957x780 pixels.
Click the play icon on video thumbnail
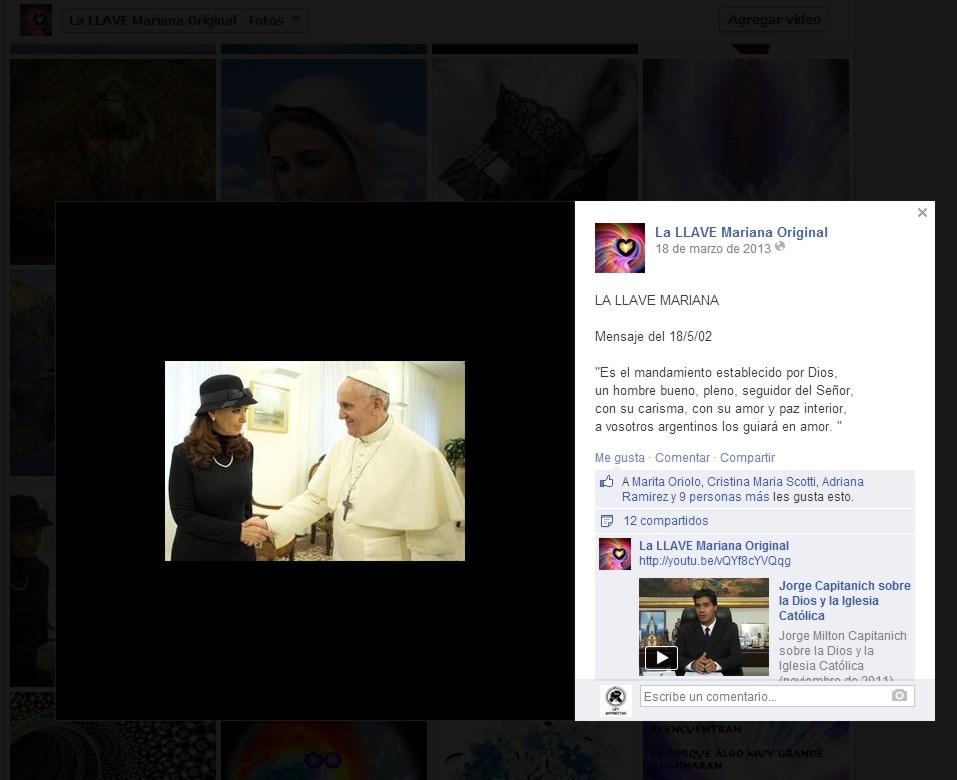click(661, 657)
